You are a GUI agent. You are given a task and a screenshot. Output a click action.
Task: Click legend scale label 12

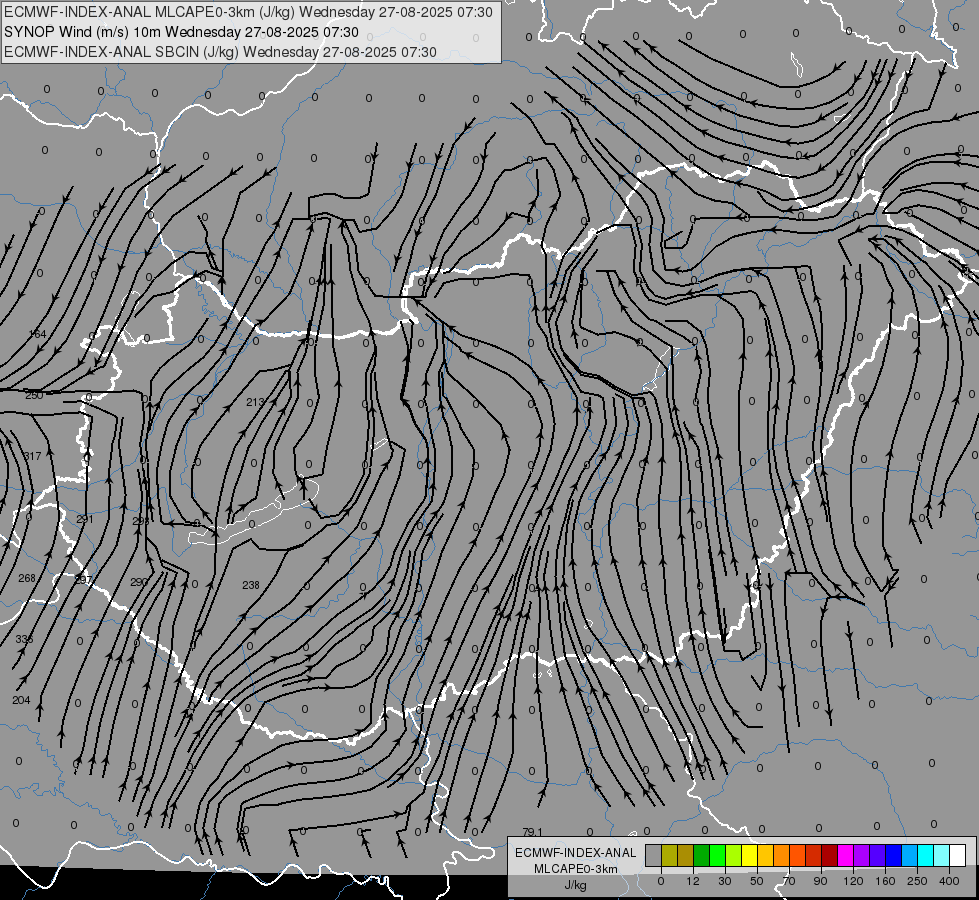coord(692,881)
